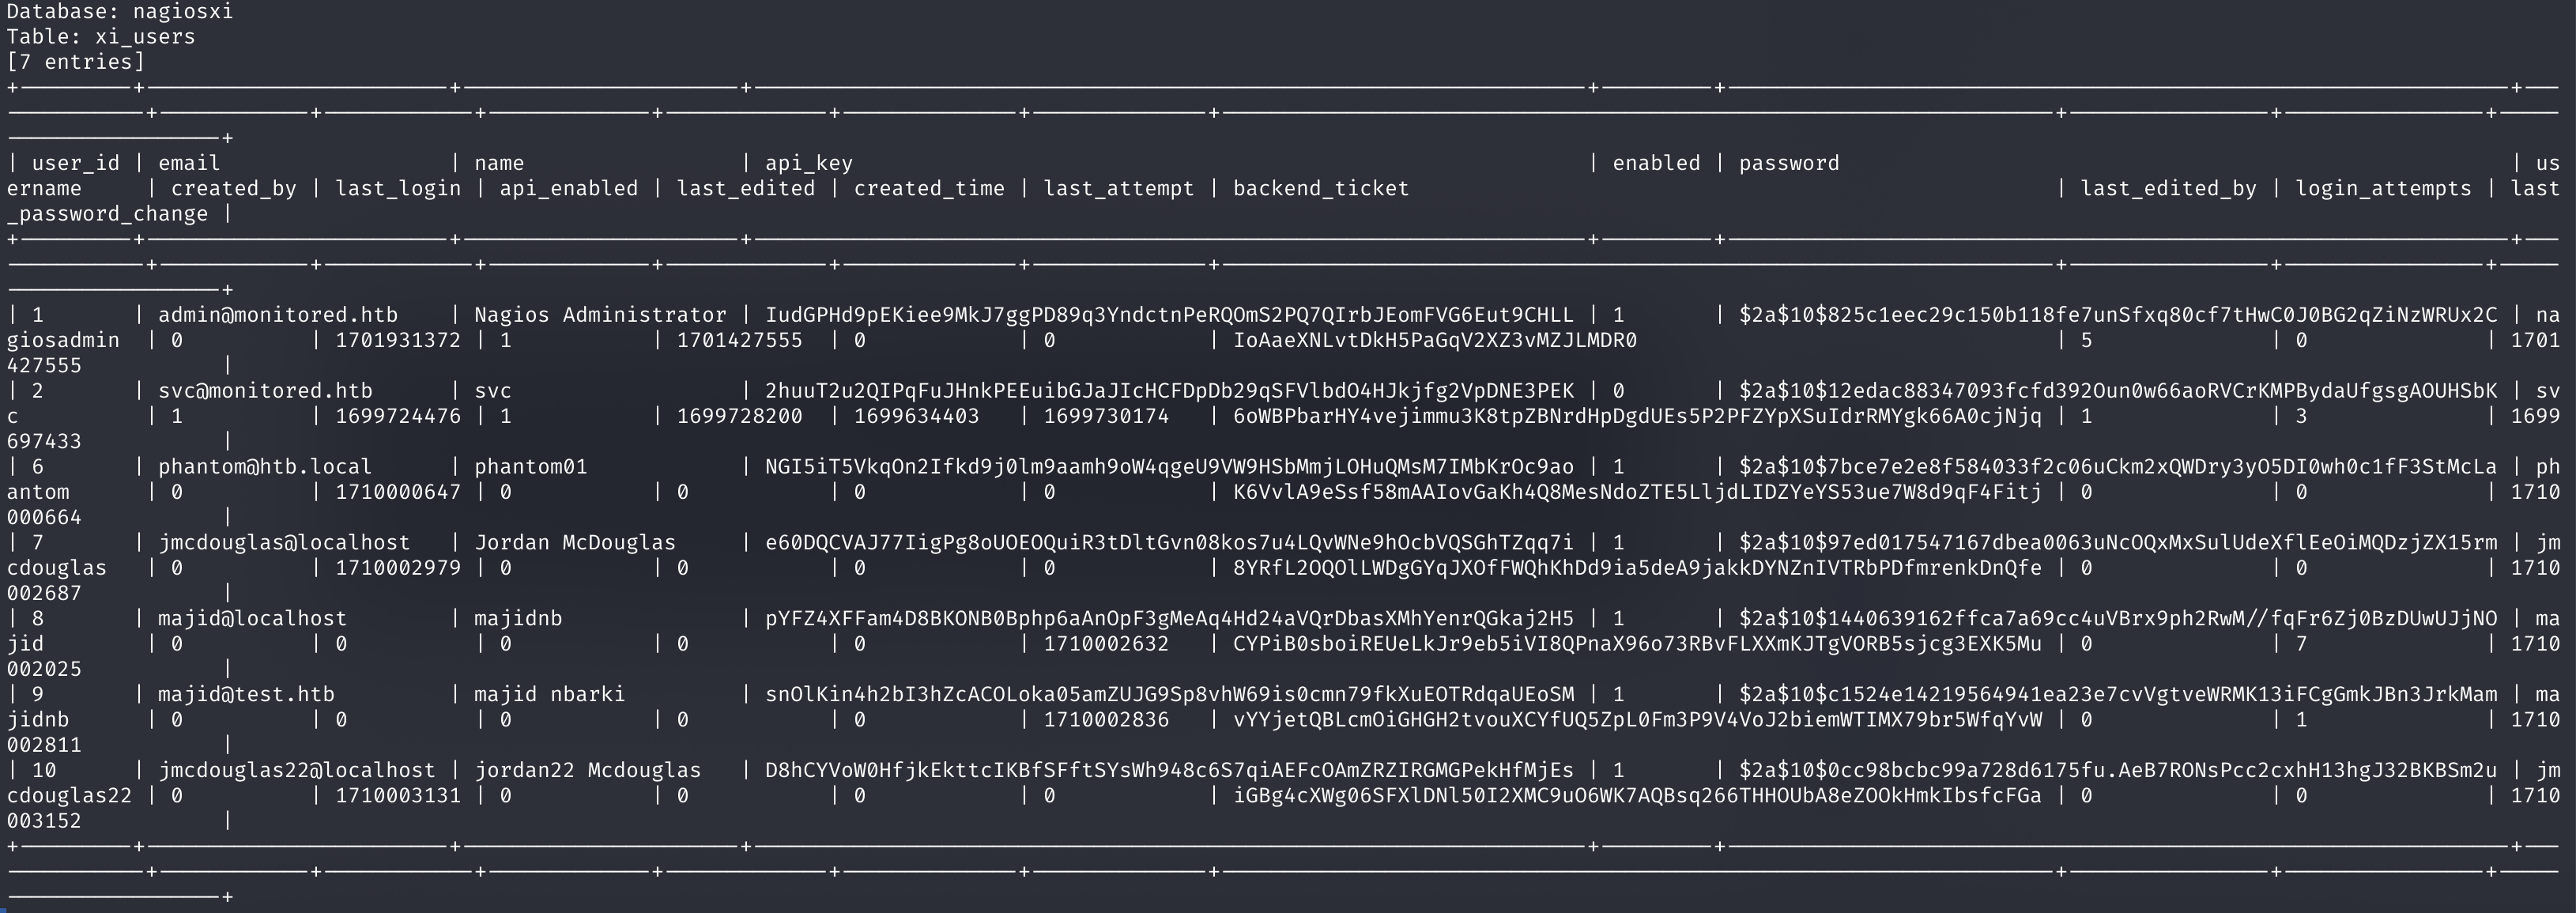Click the password hash '$2a$10$97ed017547167dbea'
This screenshot has height=913, width=2576.
coord(2118,543)
